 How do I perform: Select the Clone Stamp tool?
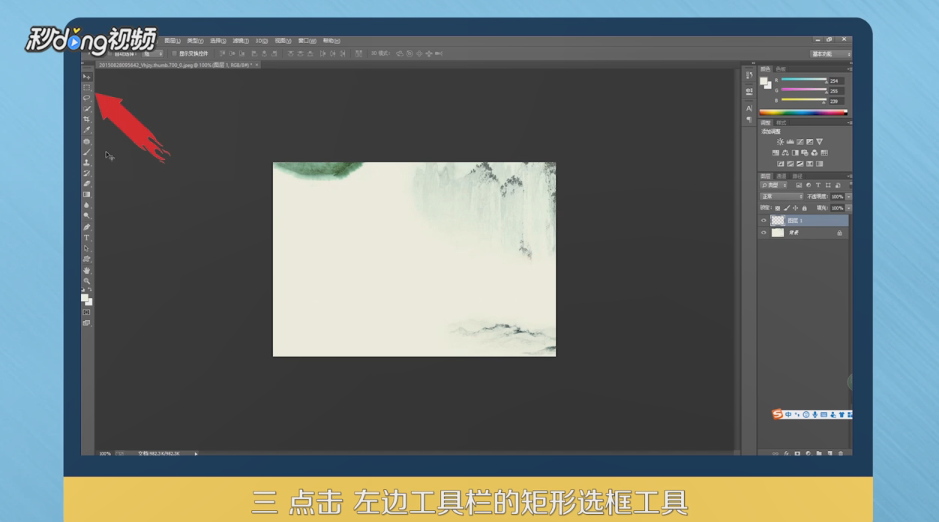pyautogui.click(x=87, y=162)
